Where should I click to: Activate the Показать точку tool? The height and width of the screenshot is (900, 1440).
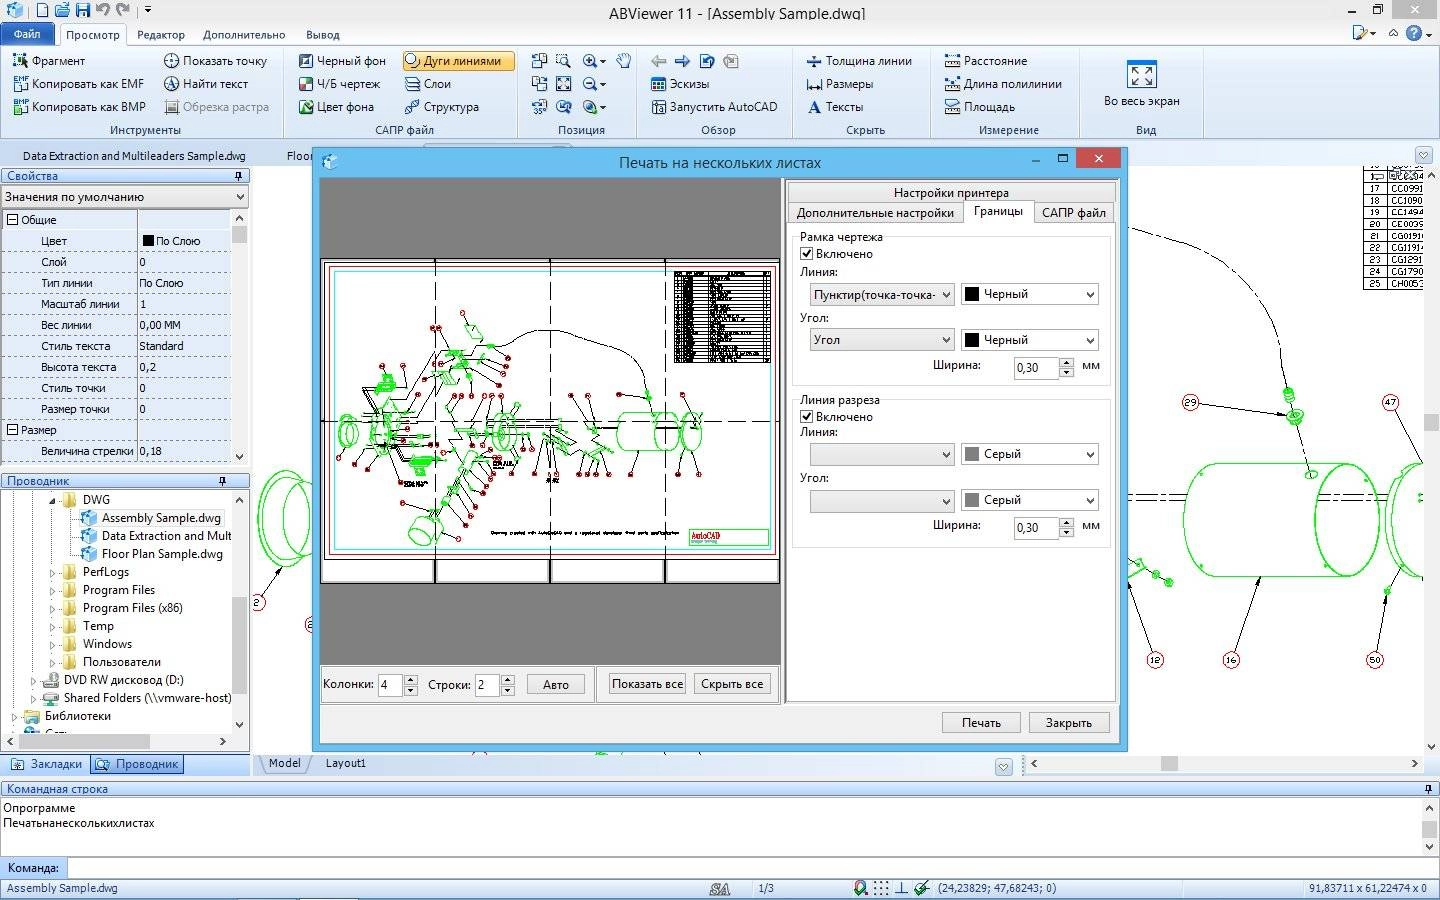point(215,61)
